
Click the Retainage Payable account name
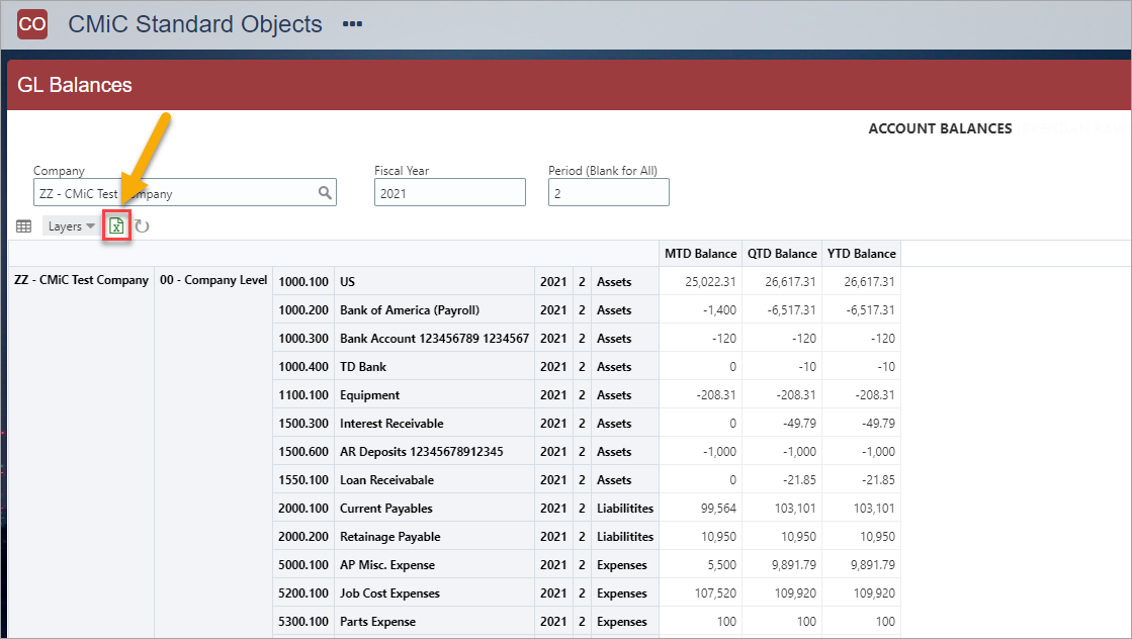[390, 536]
